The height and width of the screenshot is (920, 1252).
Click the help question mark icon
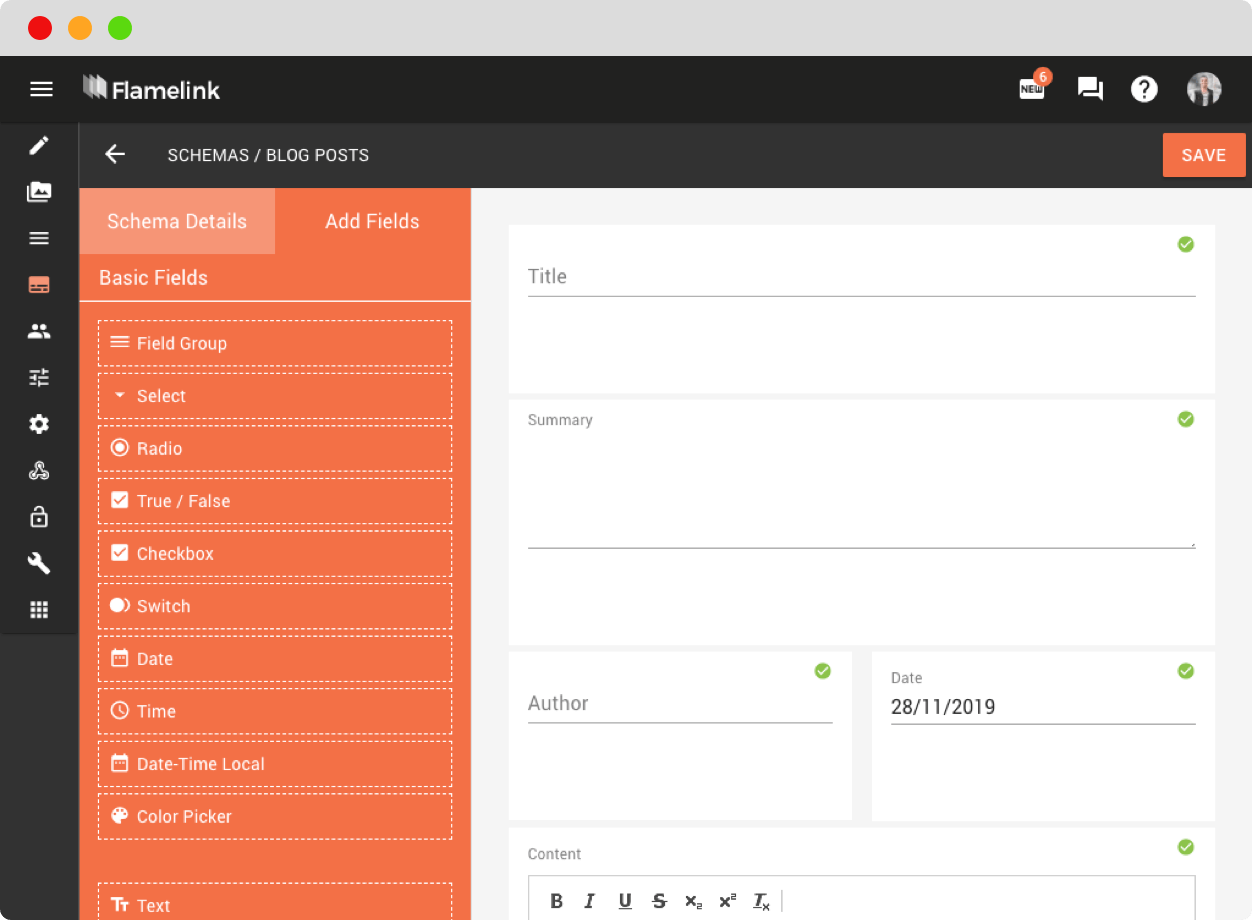coord(1144,89)
